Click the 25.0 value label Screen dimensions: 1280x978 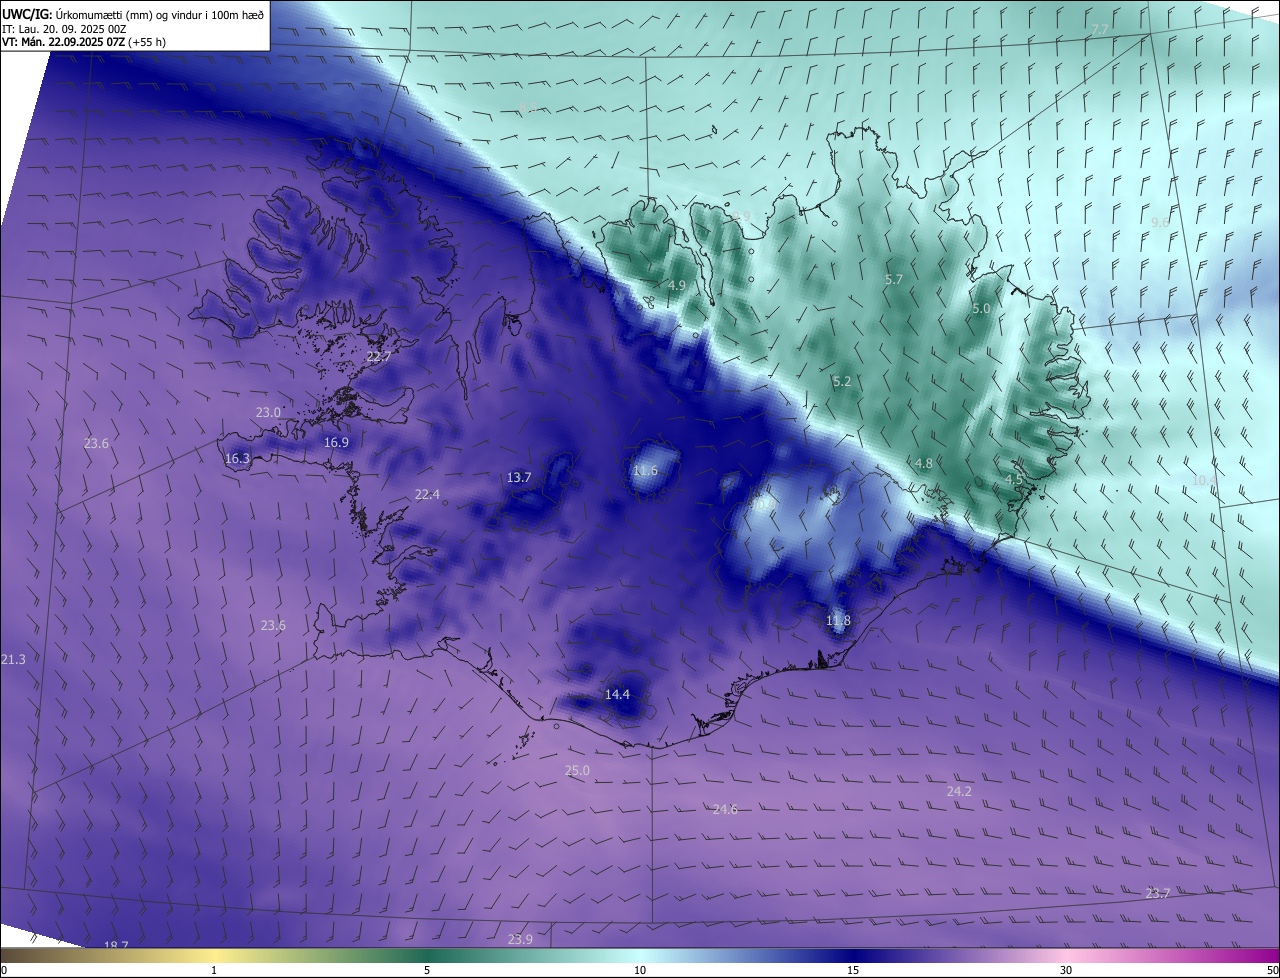[x=577, y=771]
